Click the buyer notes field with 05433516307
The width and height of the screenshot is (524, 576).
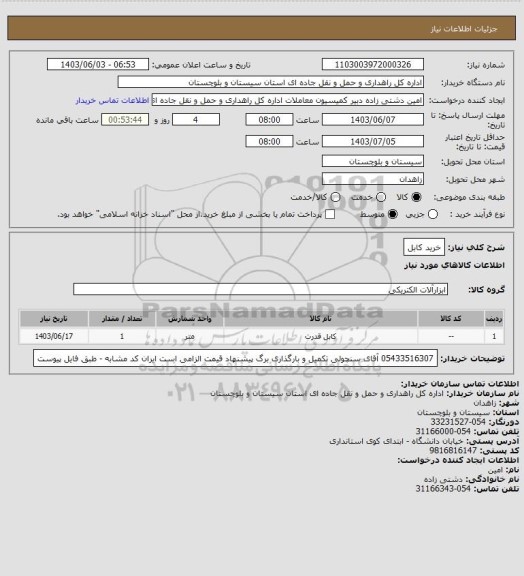(x=236, y=358)
